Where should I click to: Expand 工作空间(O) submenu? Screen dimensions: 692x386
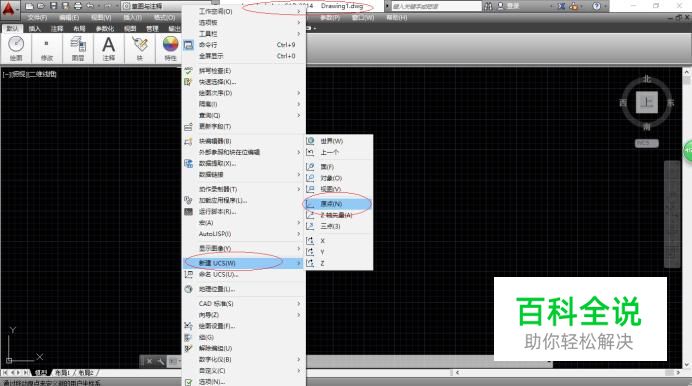[244, 11]
